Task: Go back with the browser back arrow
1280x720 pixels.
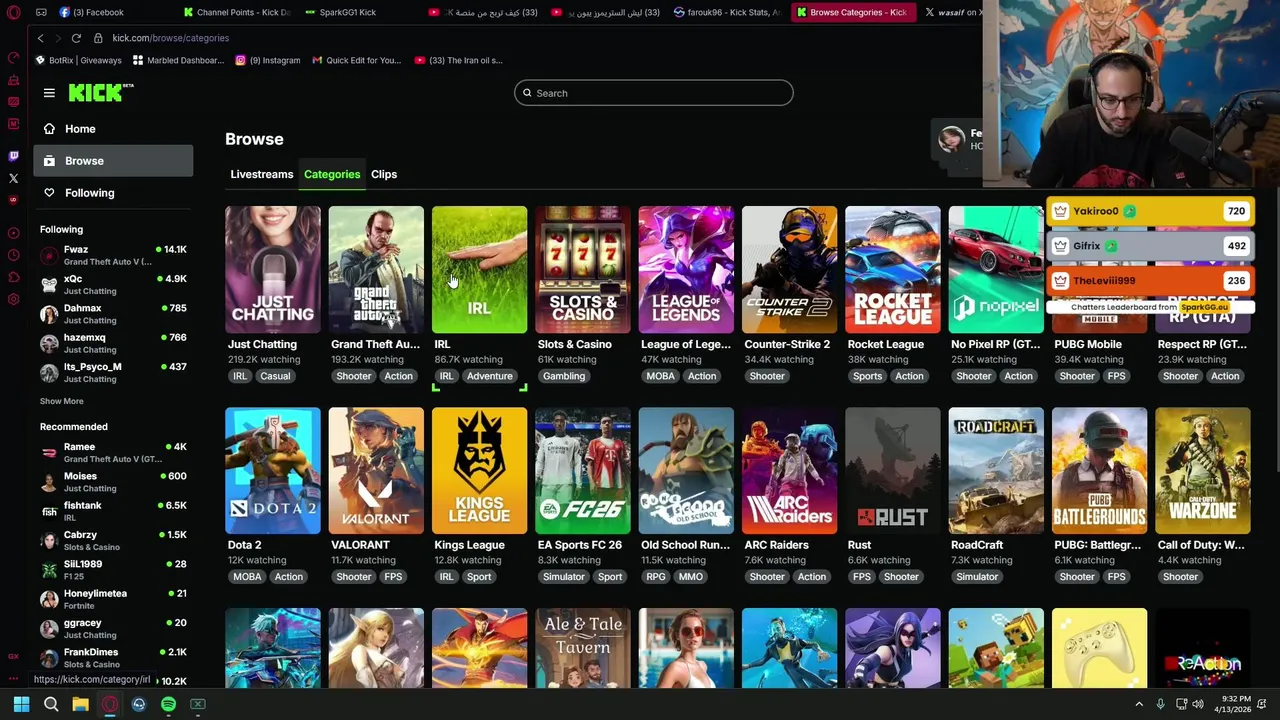Action: (40, 38)
